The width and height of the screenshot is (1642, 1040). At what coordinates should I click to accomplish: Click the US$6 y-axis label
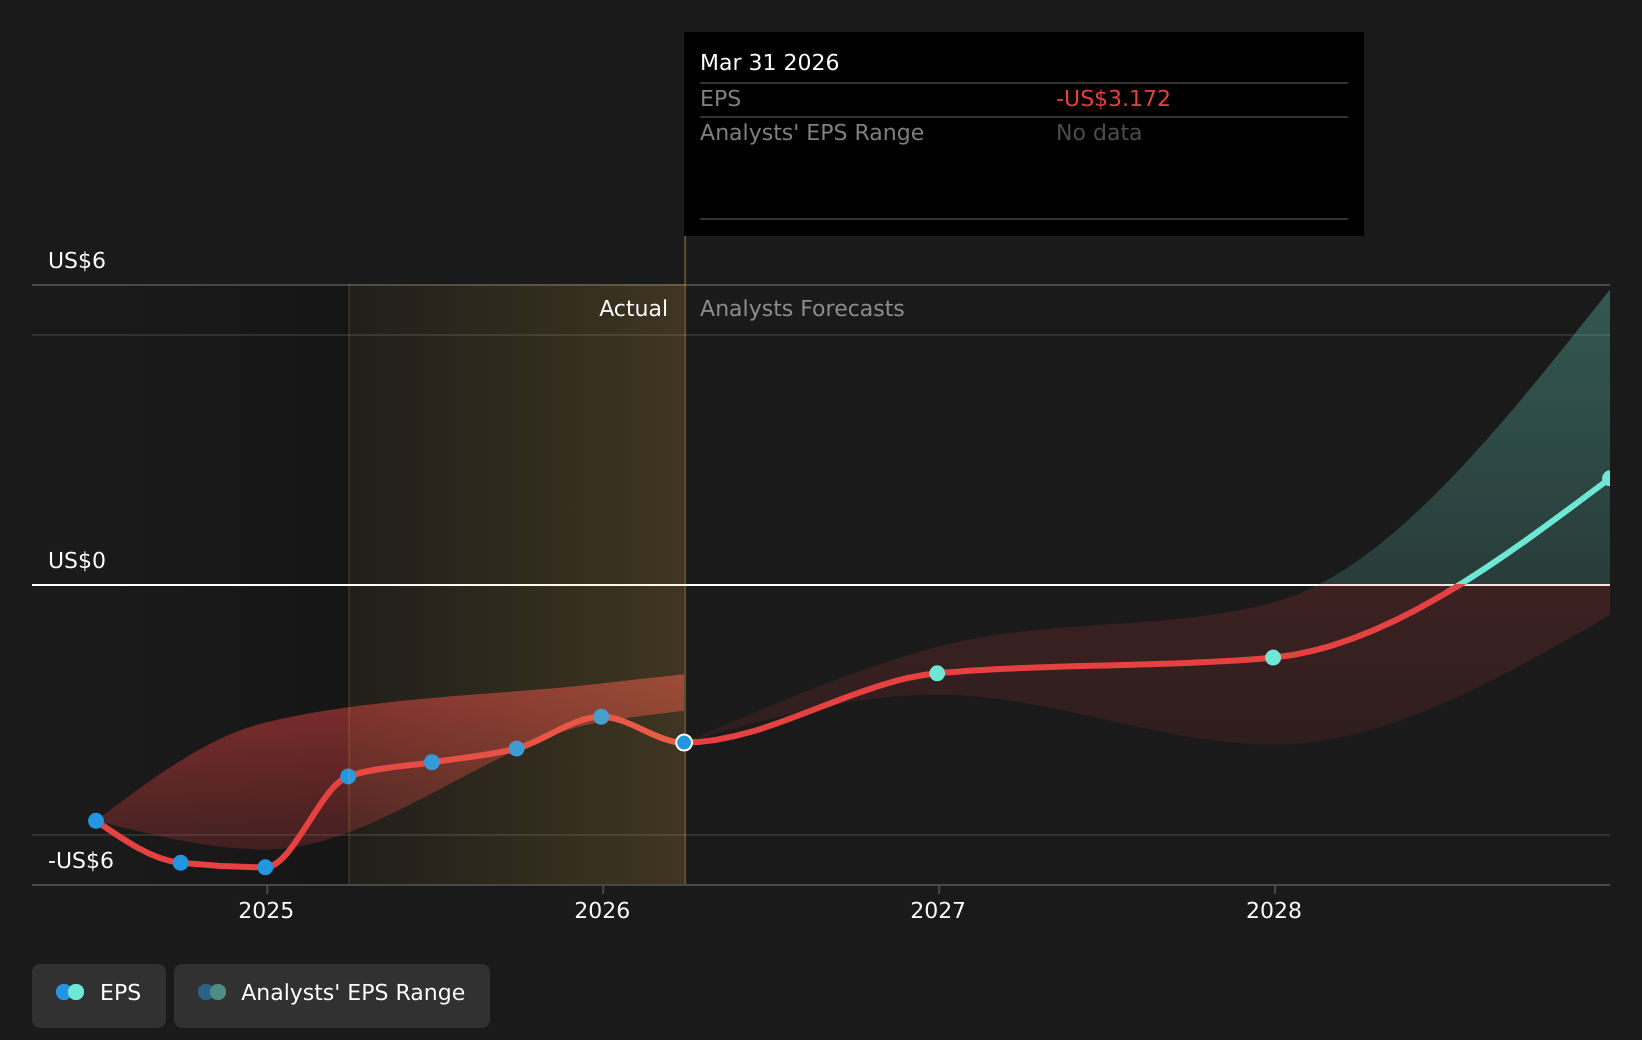[77, 261]
